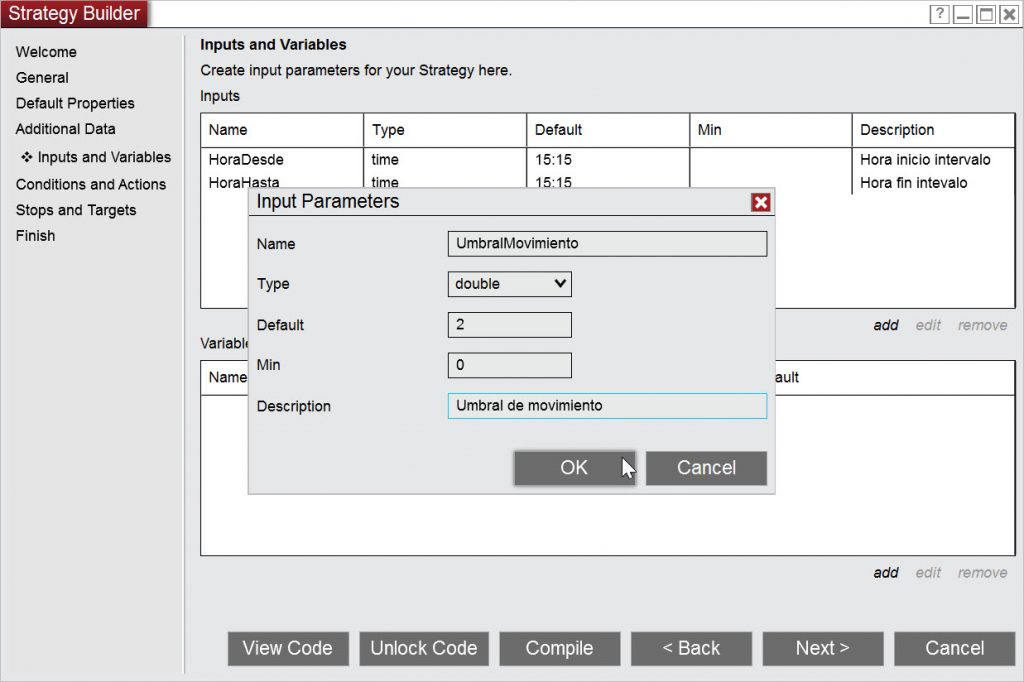The width and height of the screenshot is (1024, 682).
Task: Open Conditions and Actions step
Action: 91,185
